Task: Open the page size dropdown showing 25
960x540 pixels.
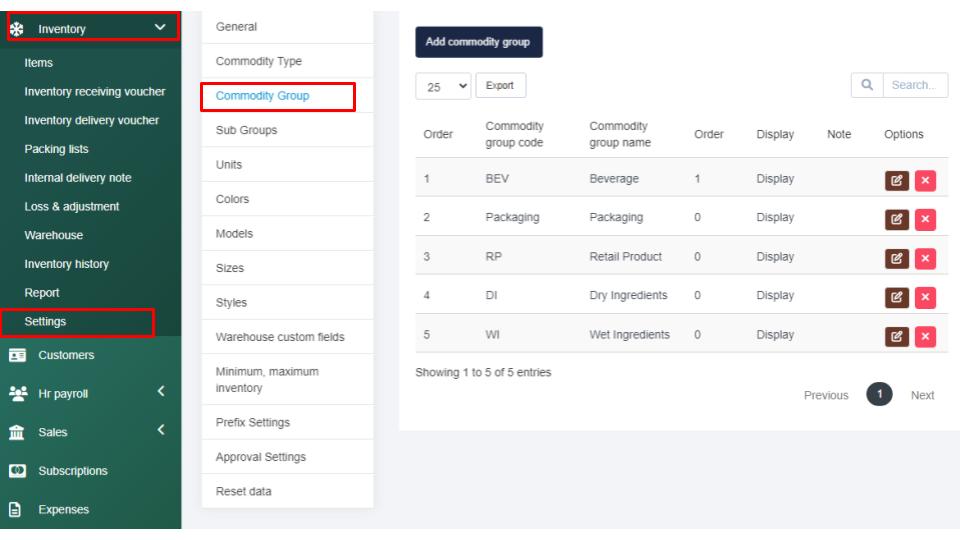Action: 442,86
